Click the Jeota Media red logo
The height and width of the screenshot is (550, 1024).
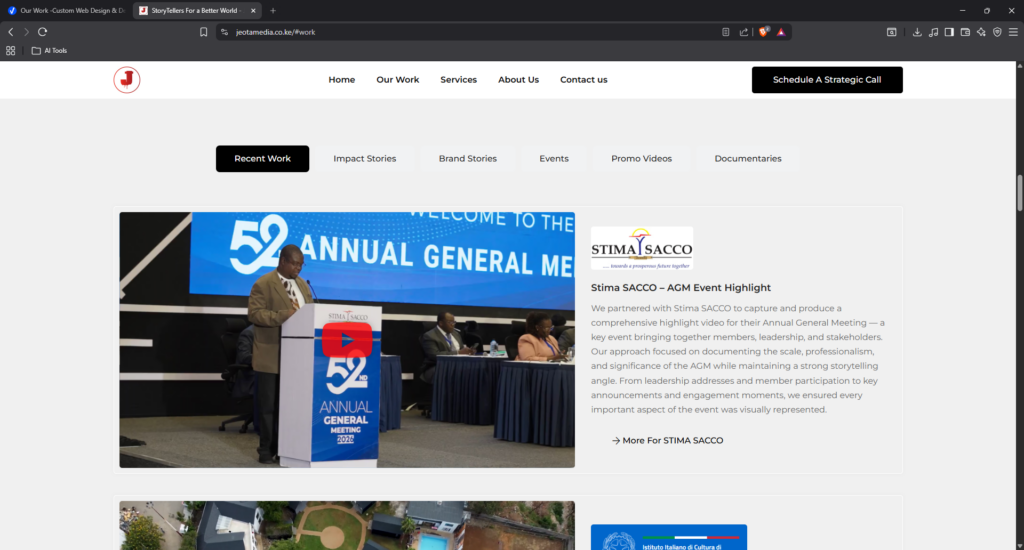pyautogui.click(x=127, y=80)
